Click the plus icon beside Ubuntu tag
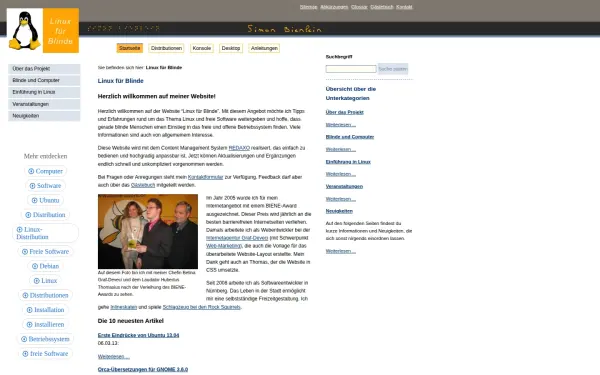 (x=34, y=200)
